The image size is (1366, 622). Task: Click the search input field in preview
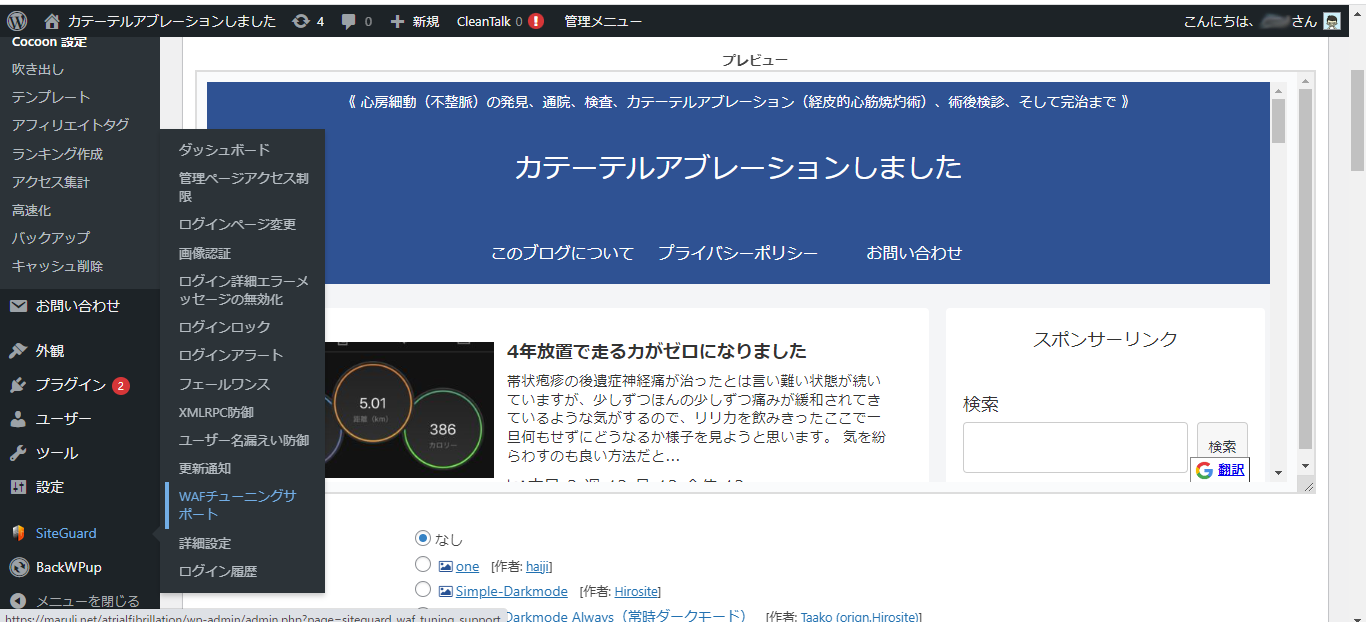click(x=1074, y=447)
